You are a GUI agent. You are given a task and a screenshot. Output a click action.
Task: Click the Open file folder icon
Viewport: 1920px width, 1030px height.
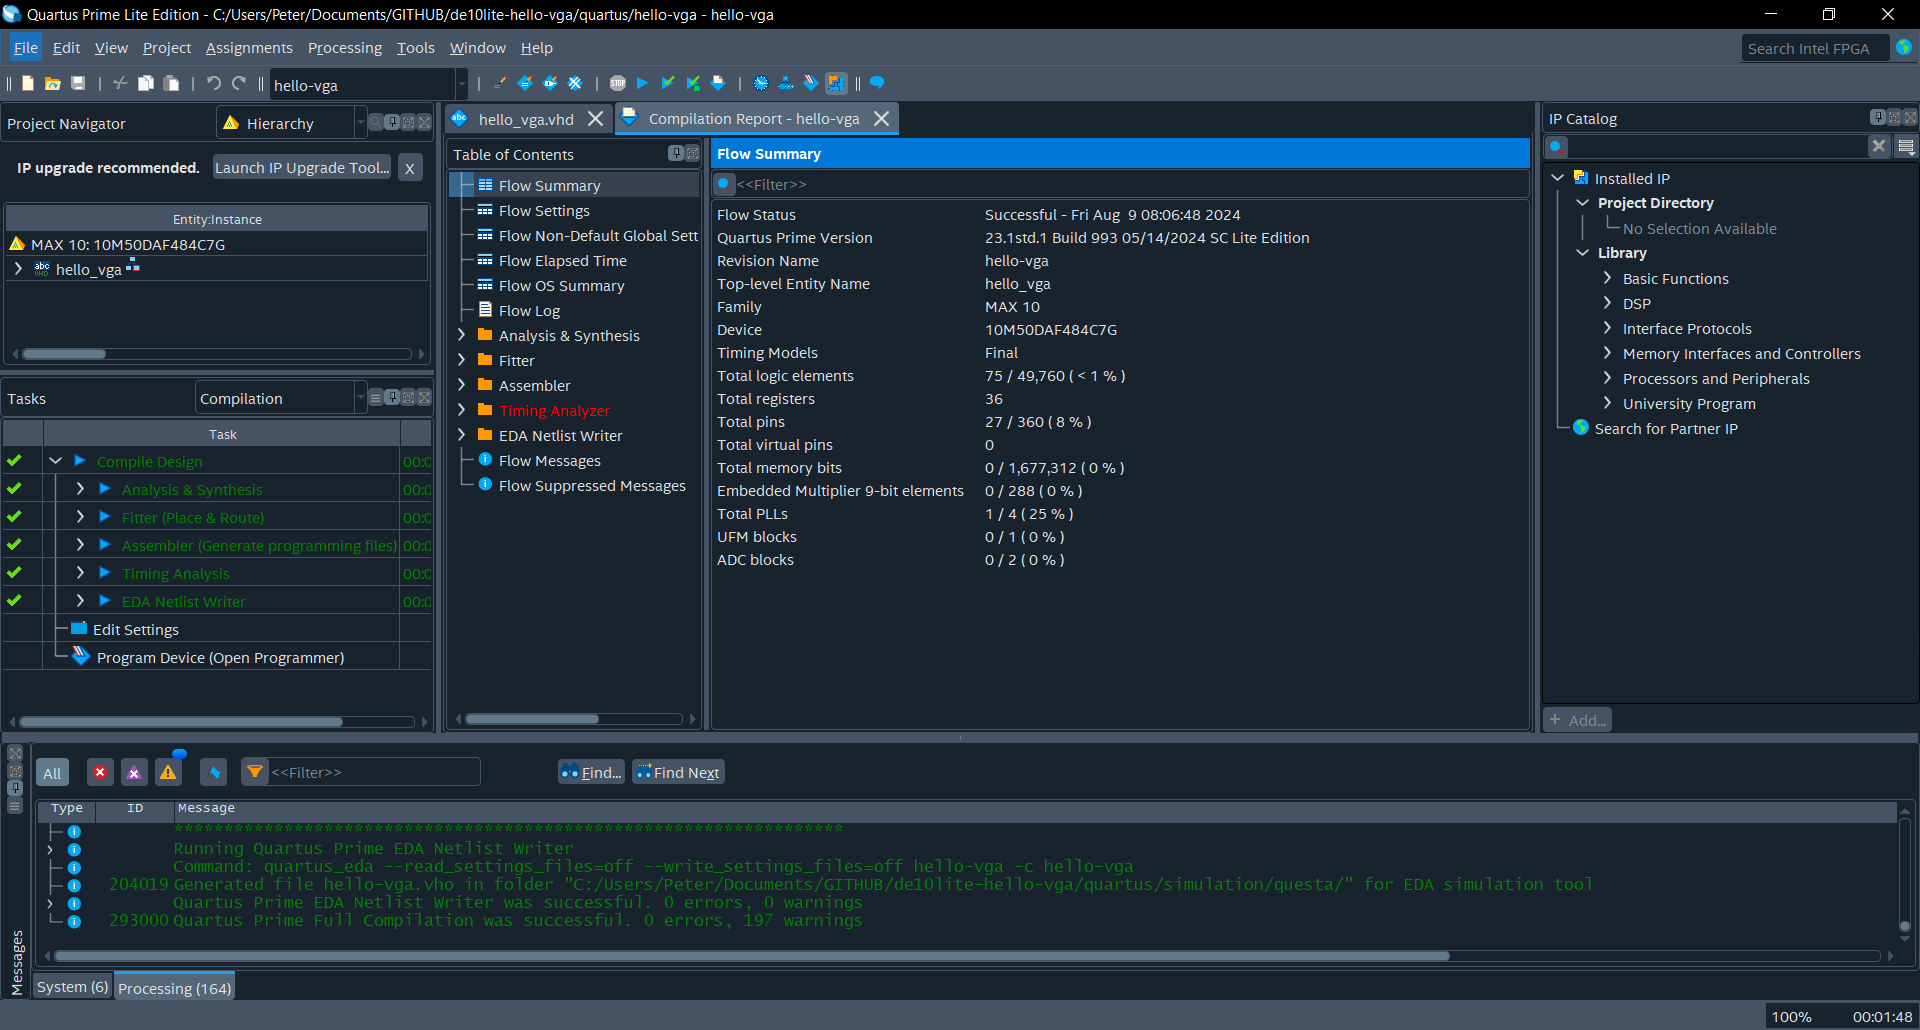pos(53,84)
